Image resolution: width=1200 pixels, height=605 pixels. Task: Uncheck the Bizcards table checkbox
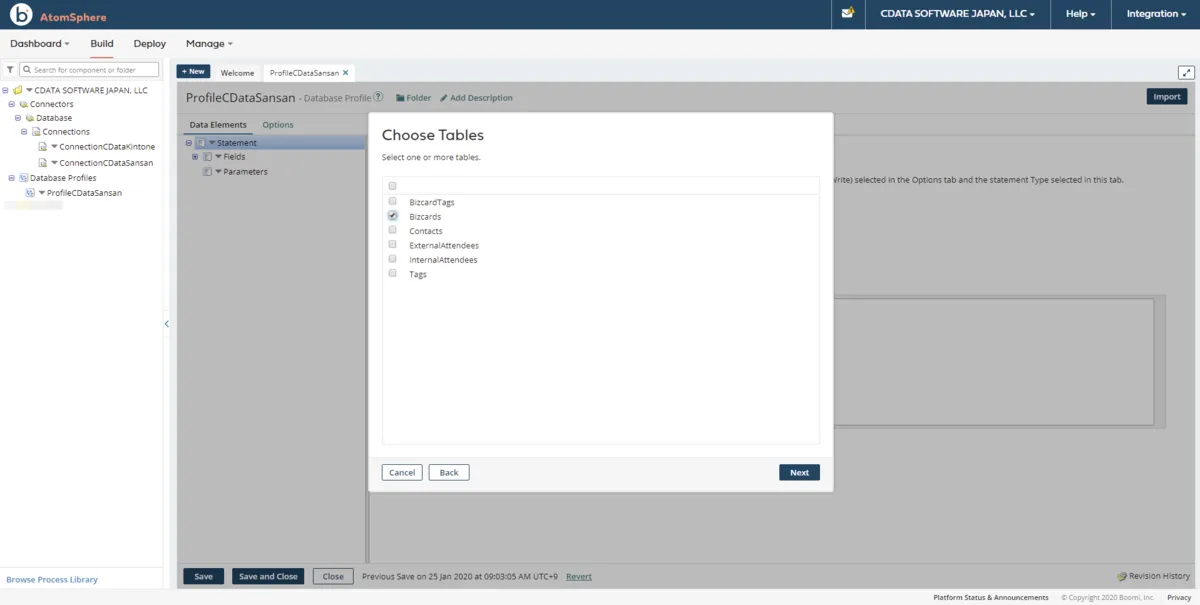point(393,216)
